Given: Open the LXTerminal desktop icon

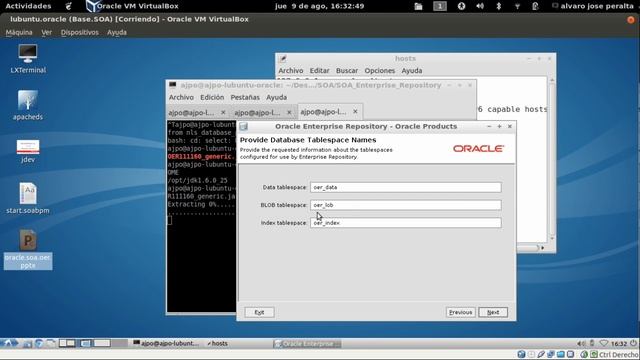Looking at the screenshot, I should [28, 59].
